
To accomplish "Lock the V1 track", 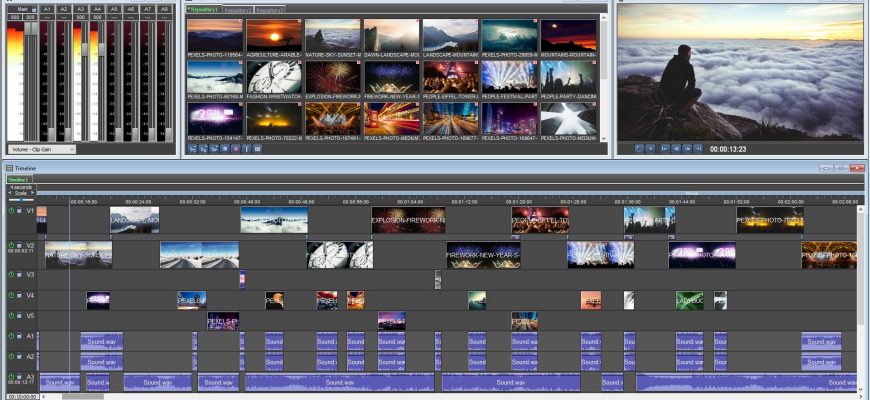I will click(19, 211).
